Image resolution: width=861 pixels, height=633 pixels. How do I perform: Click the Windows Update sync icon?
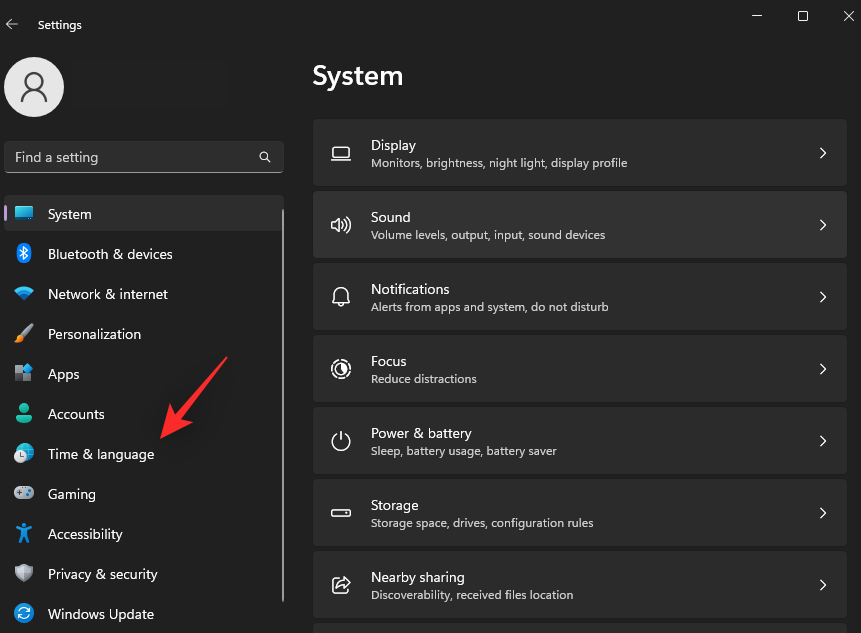point(24,613)
